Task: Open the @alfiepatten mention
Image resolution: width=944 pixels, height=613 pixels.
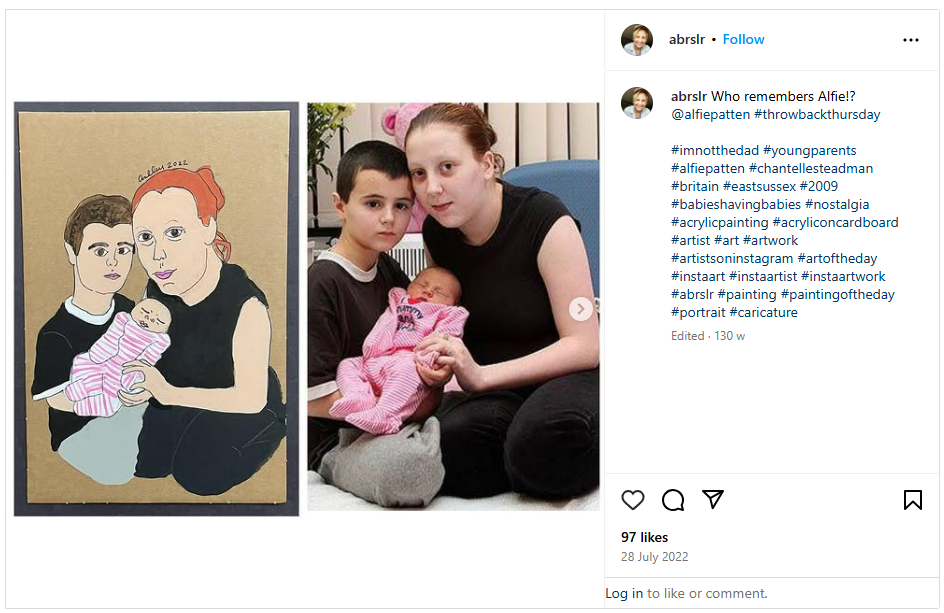Action: (x=710, y=114)
